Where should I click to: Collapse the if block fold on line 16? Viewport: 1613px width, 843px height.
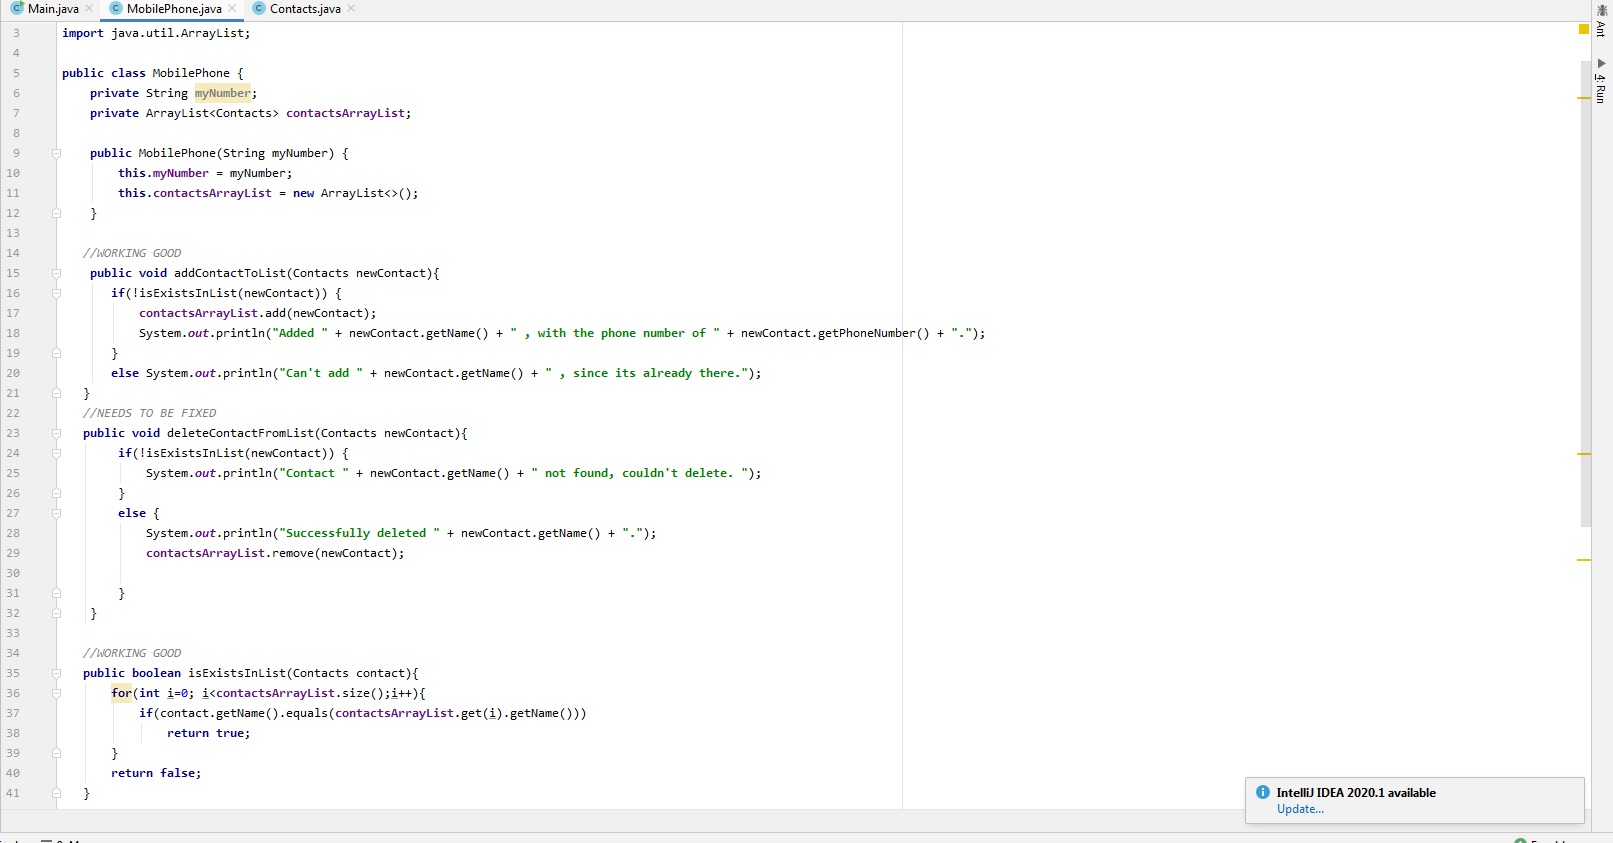tap(56, 293)
